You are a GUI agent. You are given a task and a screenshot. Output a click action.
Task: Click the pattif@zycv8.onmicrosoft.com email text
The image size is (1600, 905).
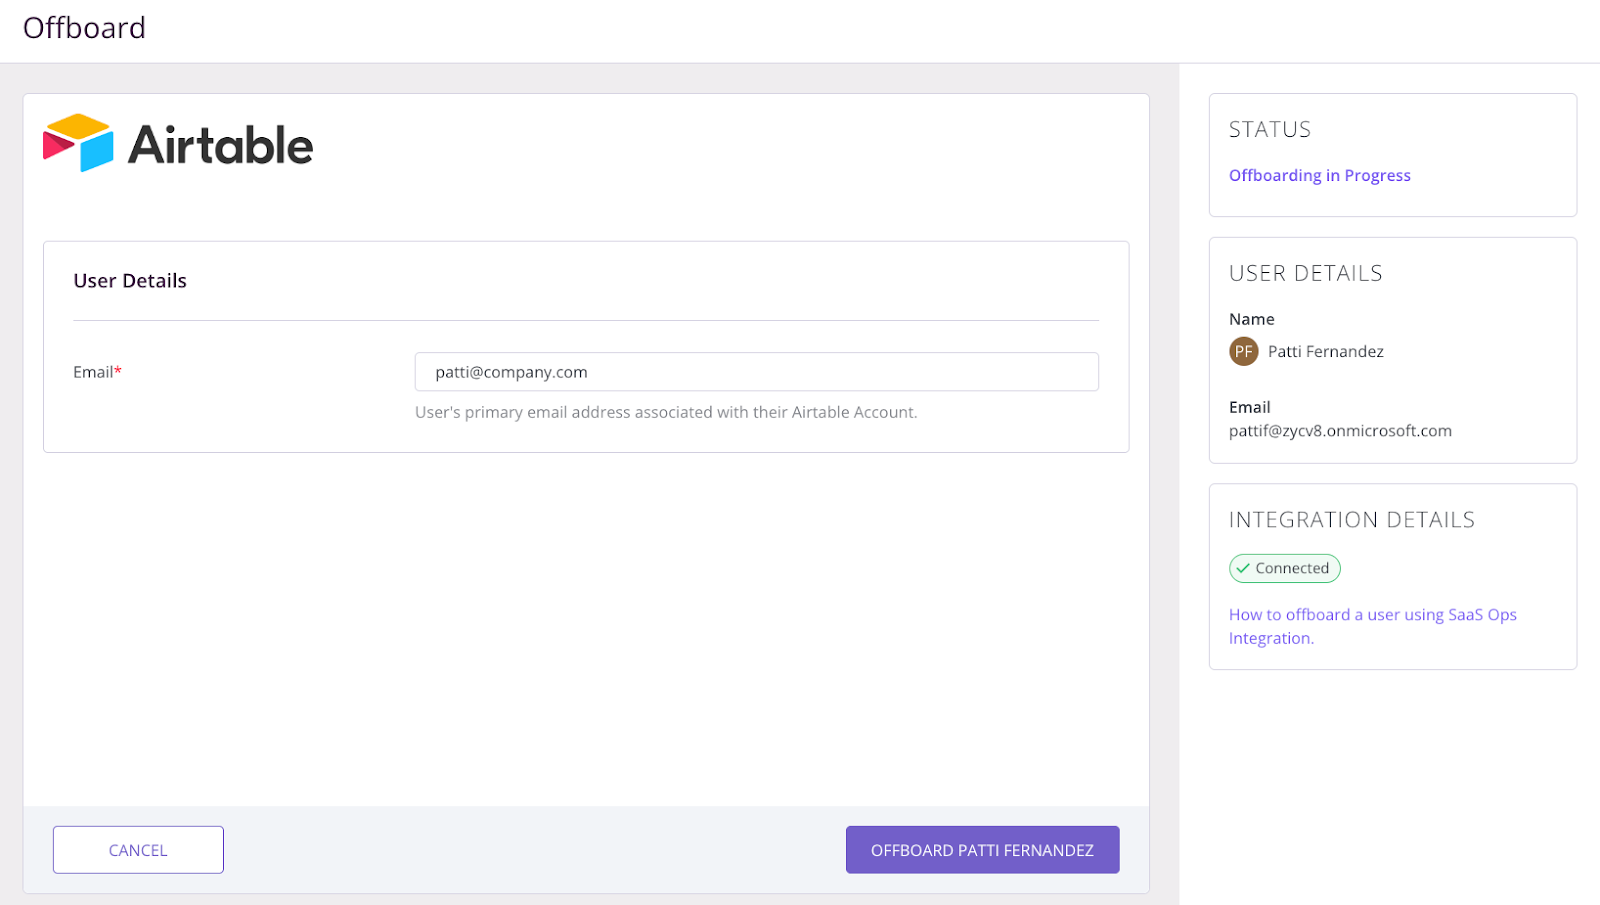1340,431
